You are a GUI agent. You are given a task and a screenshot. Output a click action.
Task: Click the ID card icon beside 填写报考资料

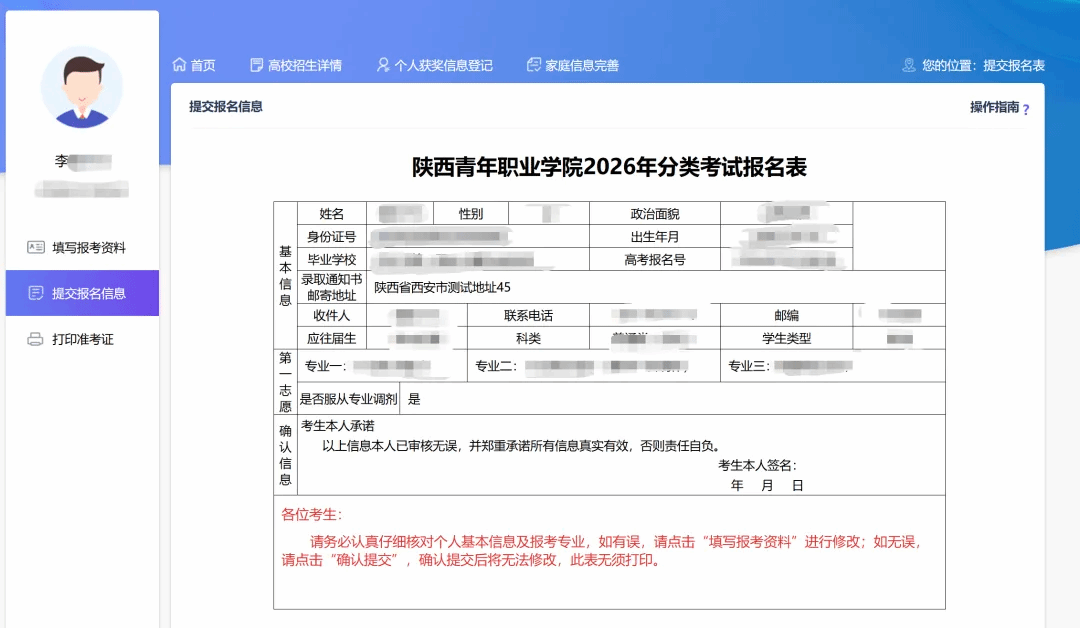pyautogui.click(x=36, y=247)
